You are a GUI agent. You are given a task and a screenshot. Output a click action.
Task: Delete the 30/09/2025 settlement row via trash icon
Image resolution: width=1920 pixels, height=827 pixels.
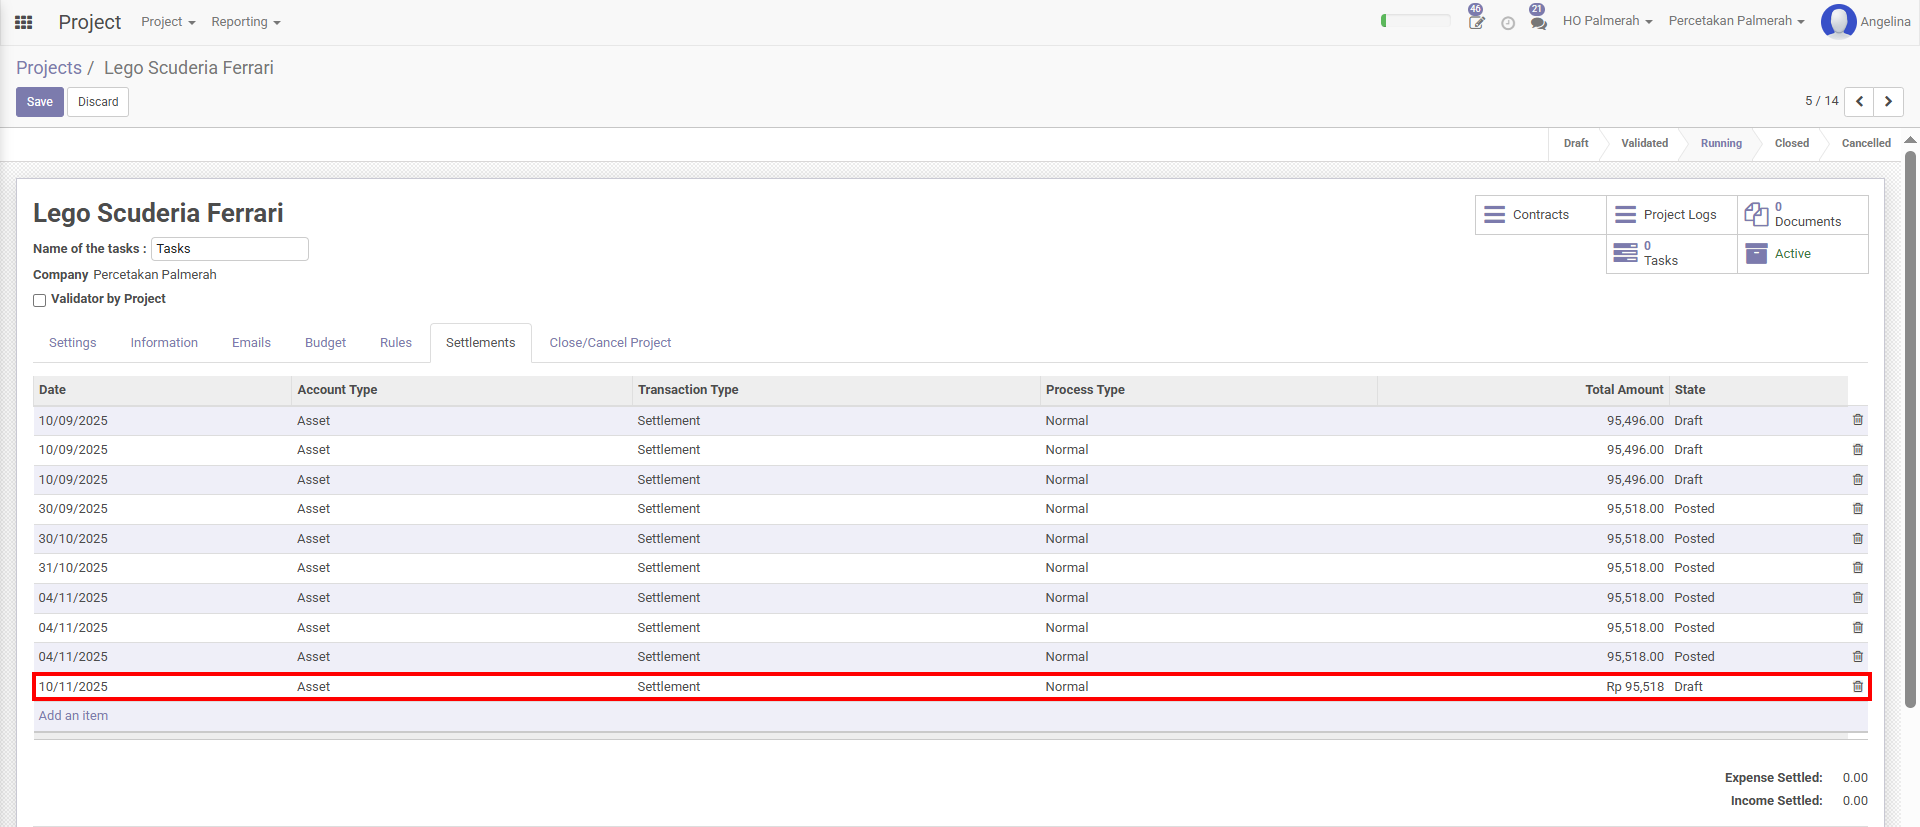click(x=1858, y=509)
